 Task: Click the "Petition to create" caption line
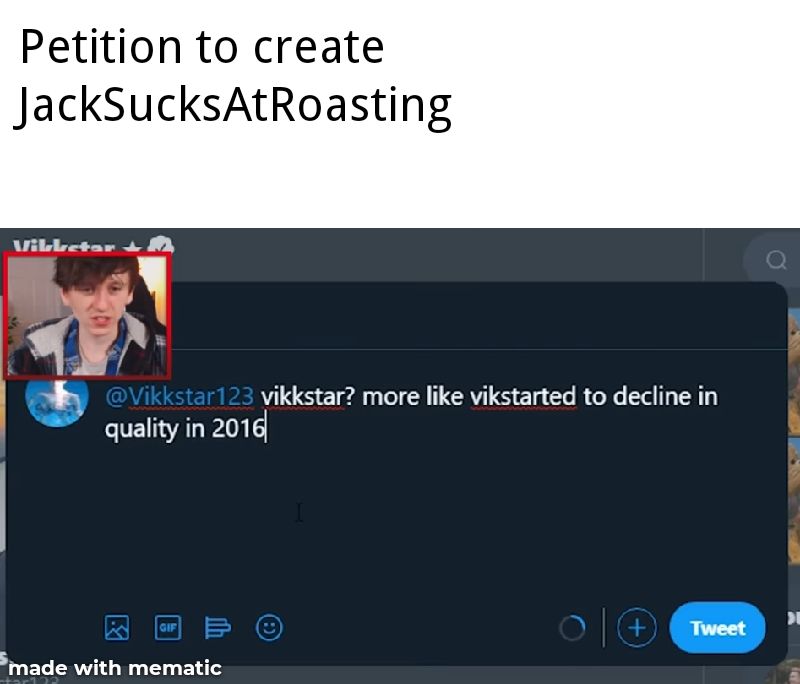coord(202,47)
